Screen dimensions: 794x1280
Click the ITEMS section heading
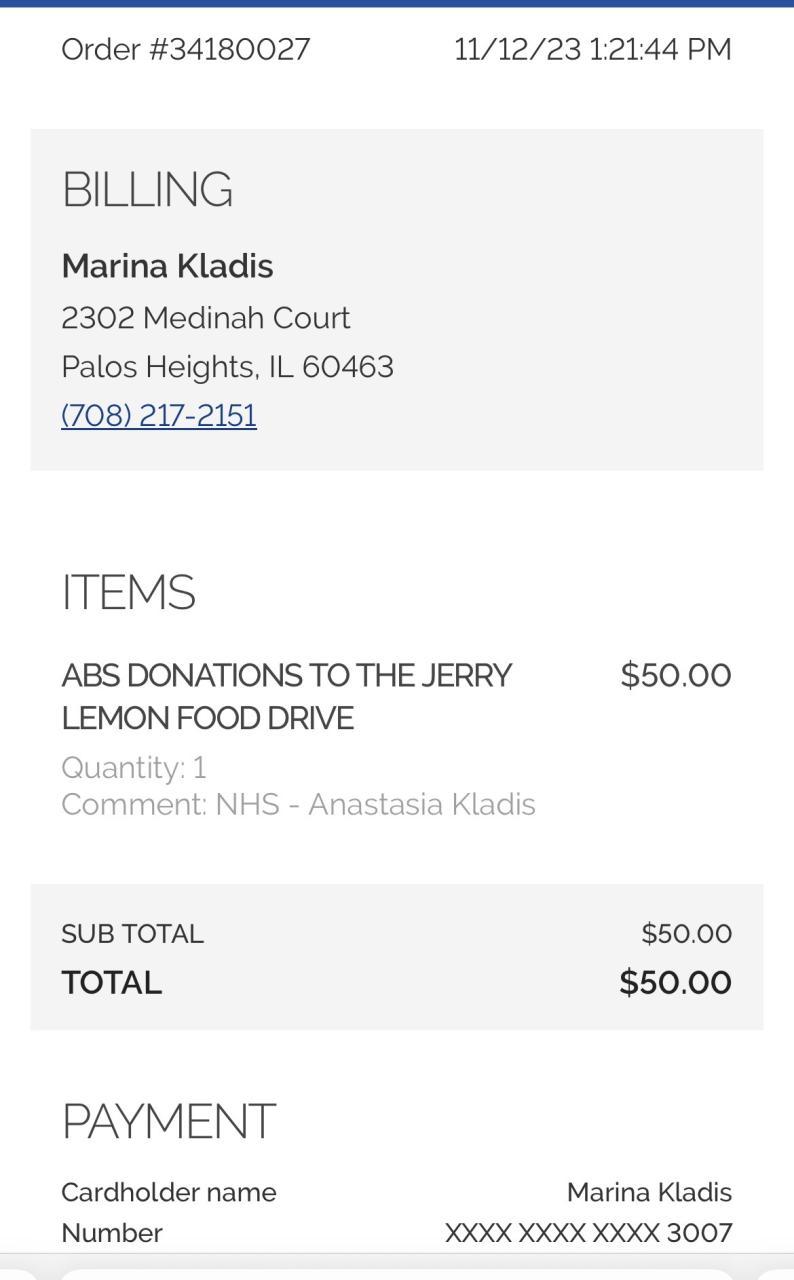[128, 592]
